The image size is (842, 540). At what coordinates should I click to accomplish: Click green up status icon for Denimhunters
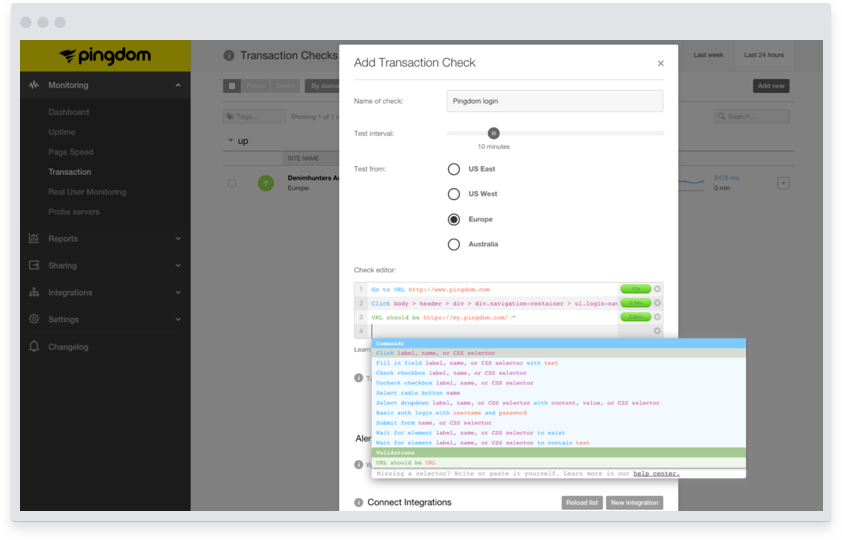click(x=266, y=183)
